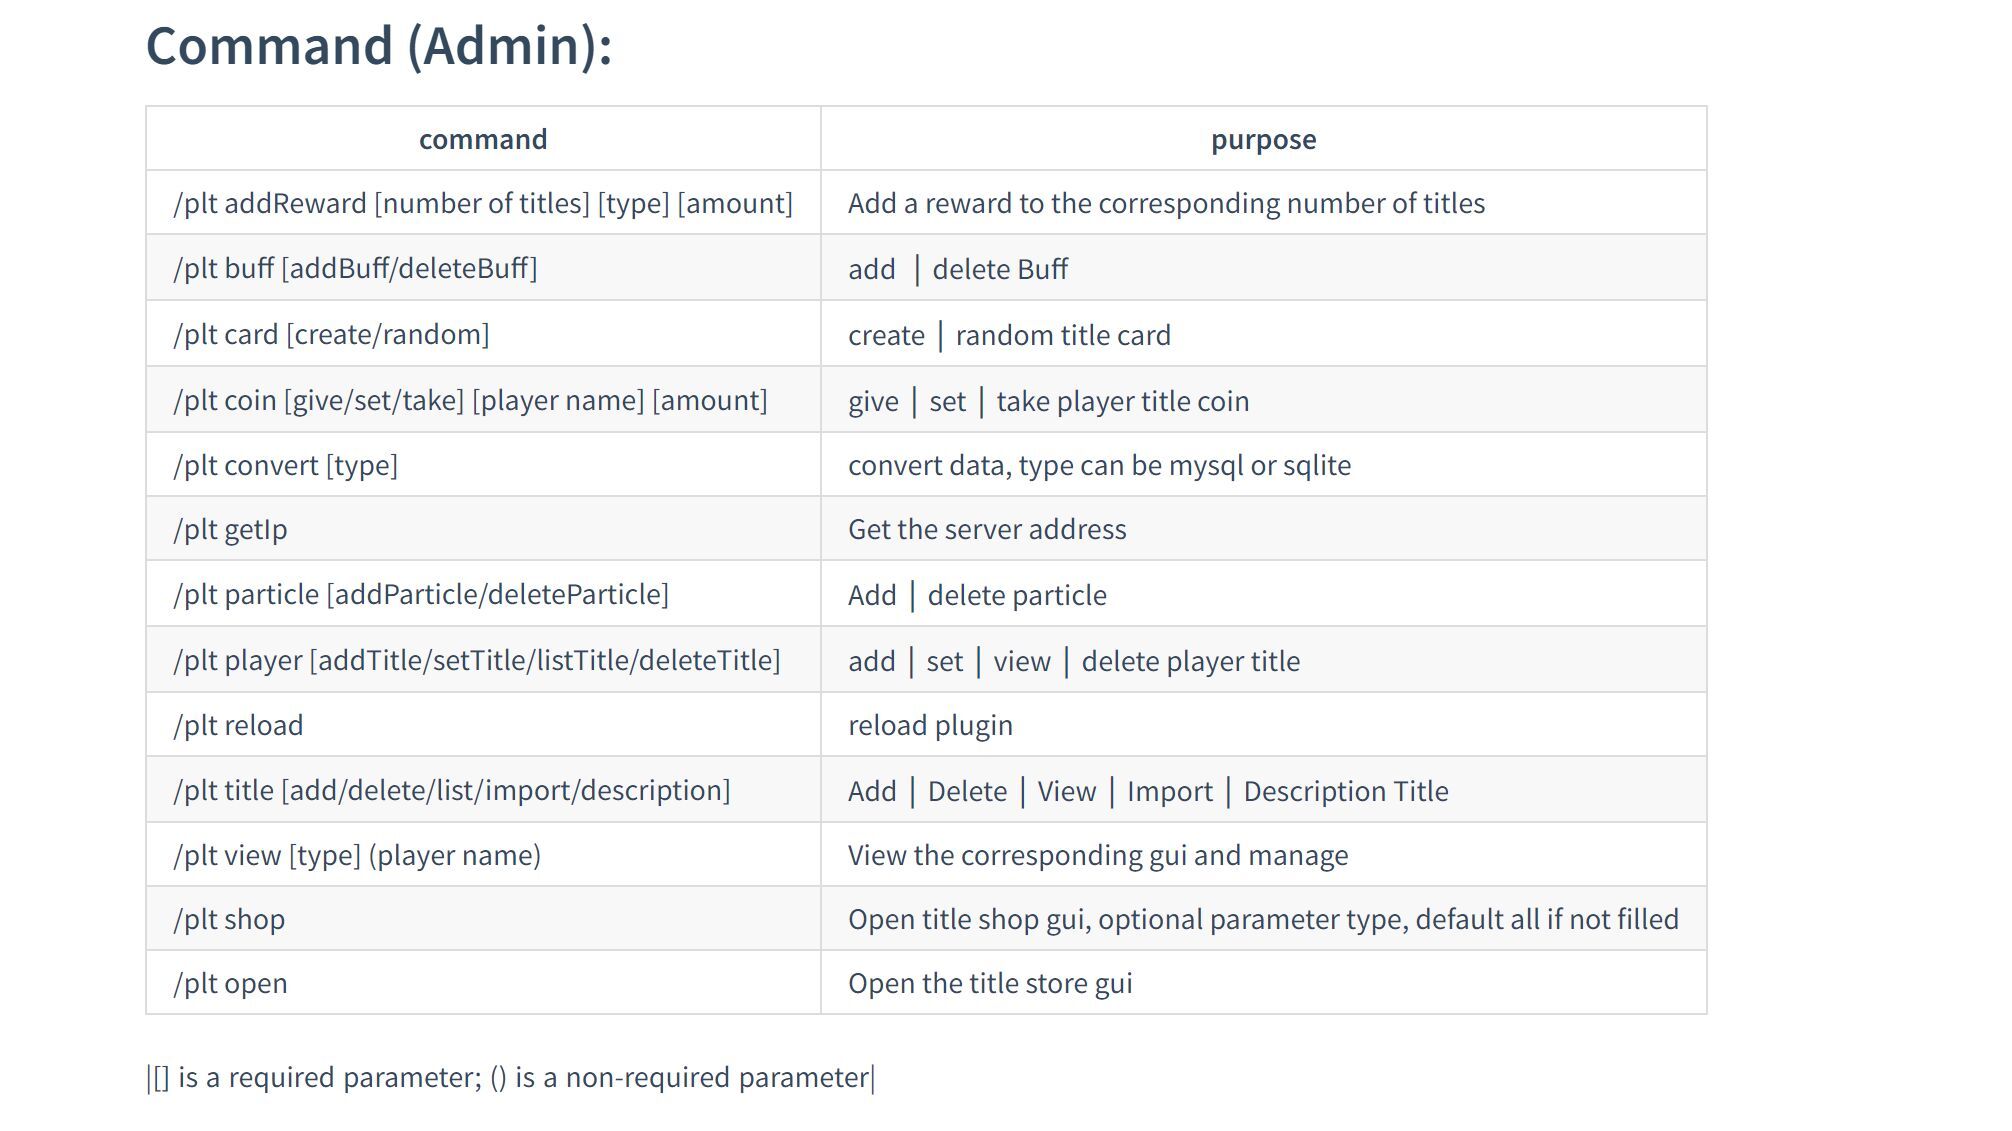Screen dimensions: 2012x1131
Task: Click the /plt coin command cell
Action: click(x=483, y=400)
